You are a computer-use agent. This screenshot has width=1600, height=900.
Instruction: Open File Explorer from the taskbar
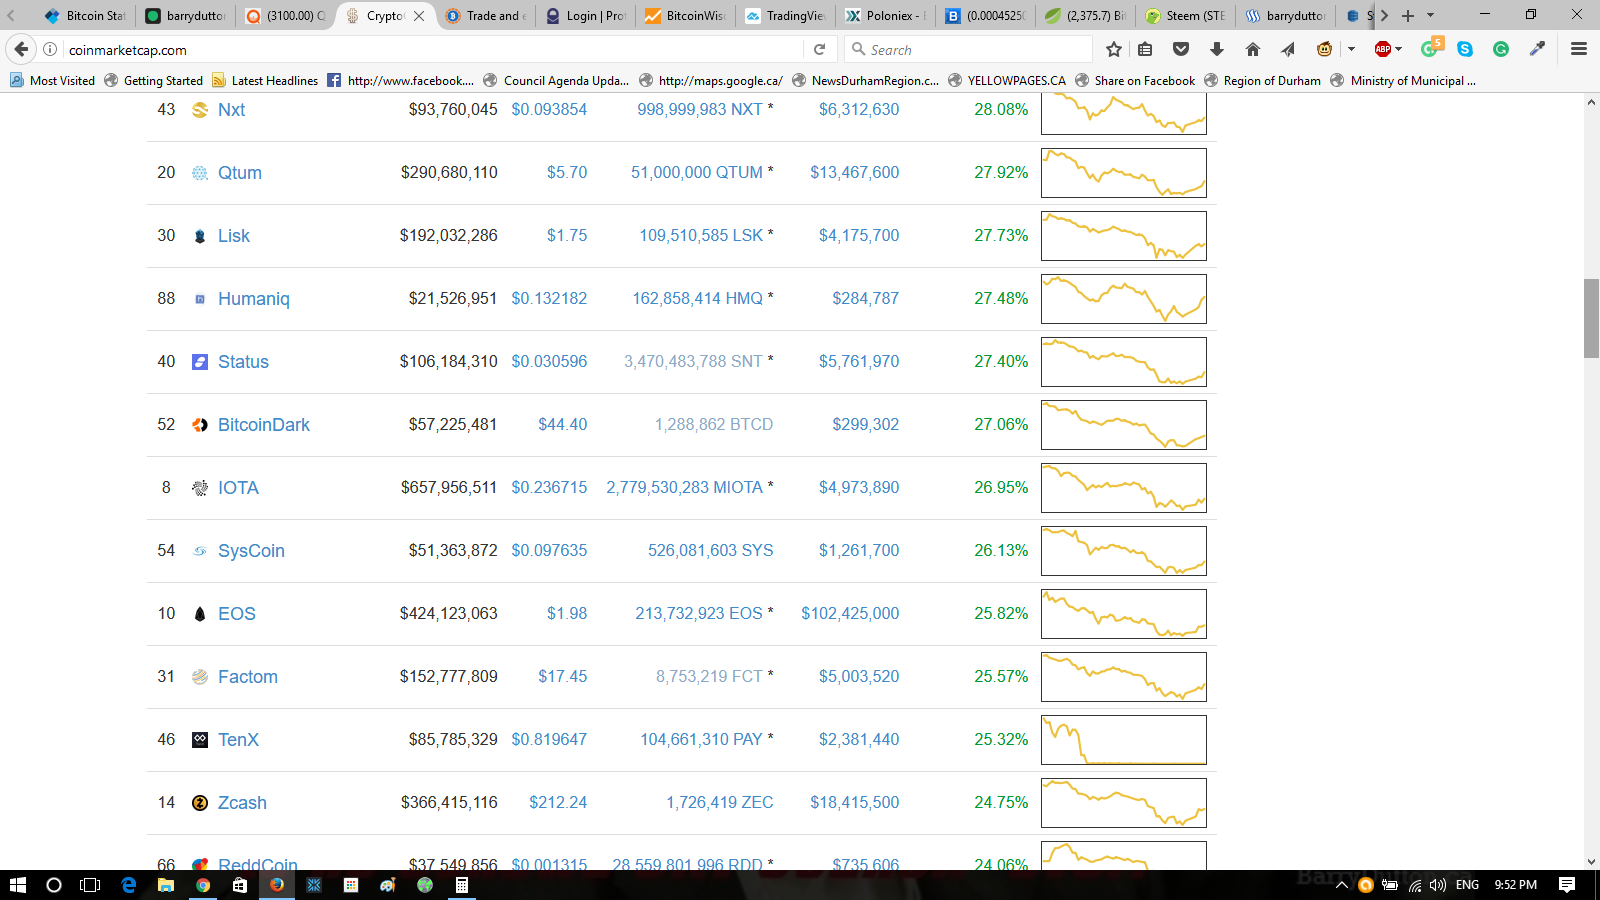click(166, 885)
